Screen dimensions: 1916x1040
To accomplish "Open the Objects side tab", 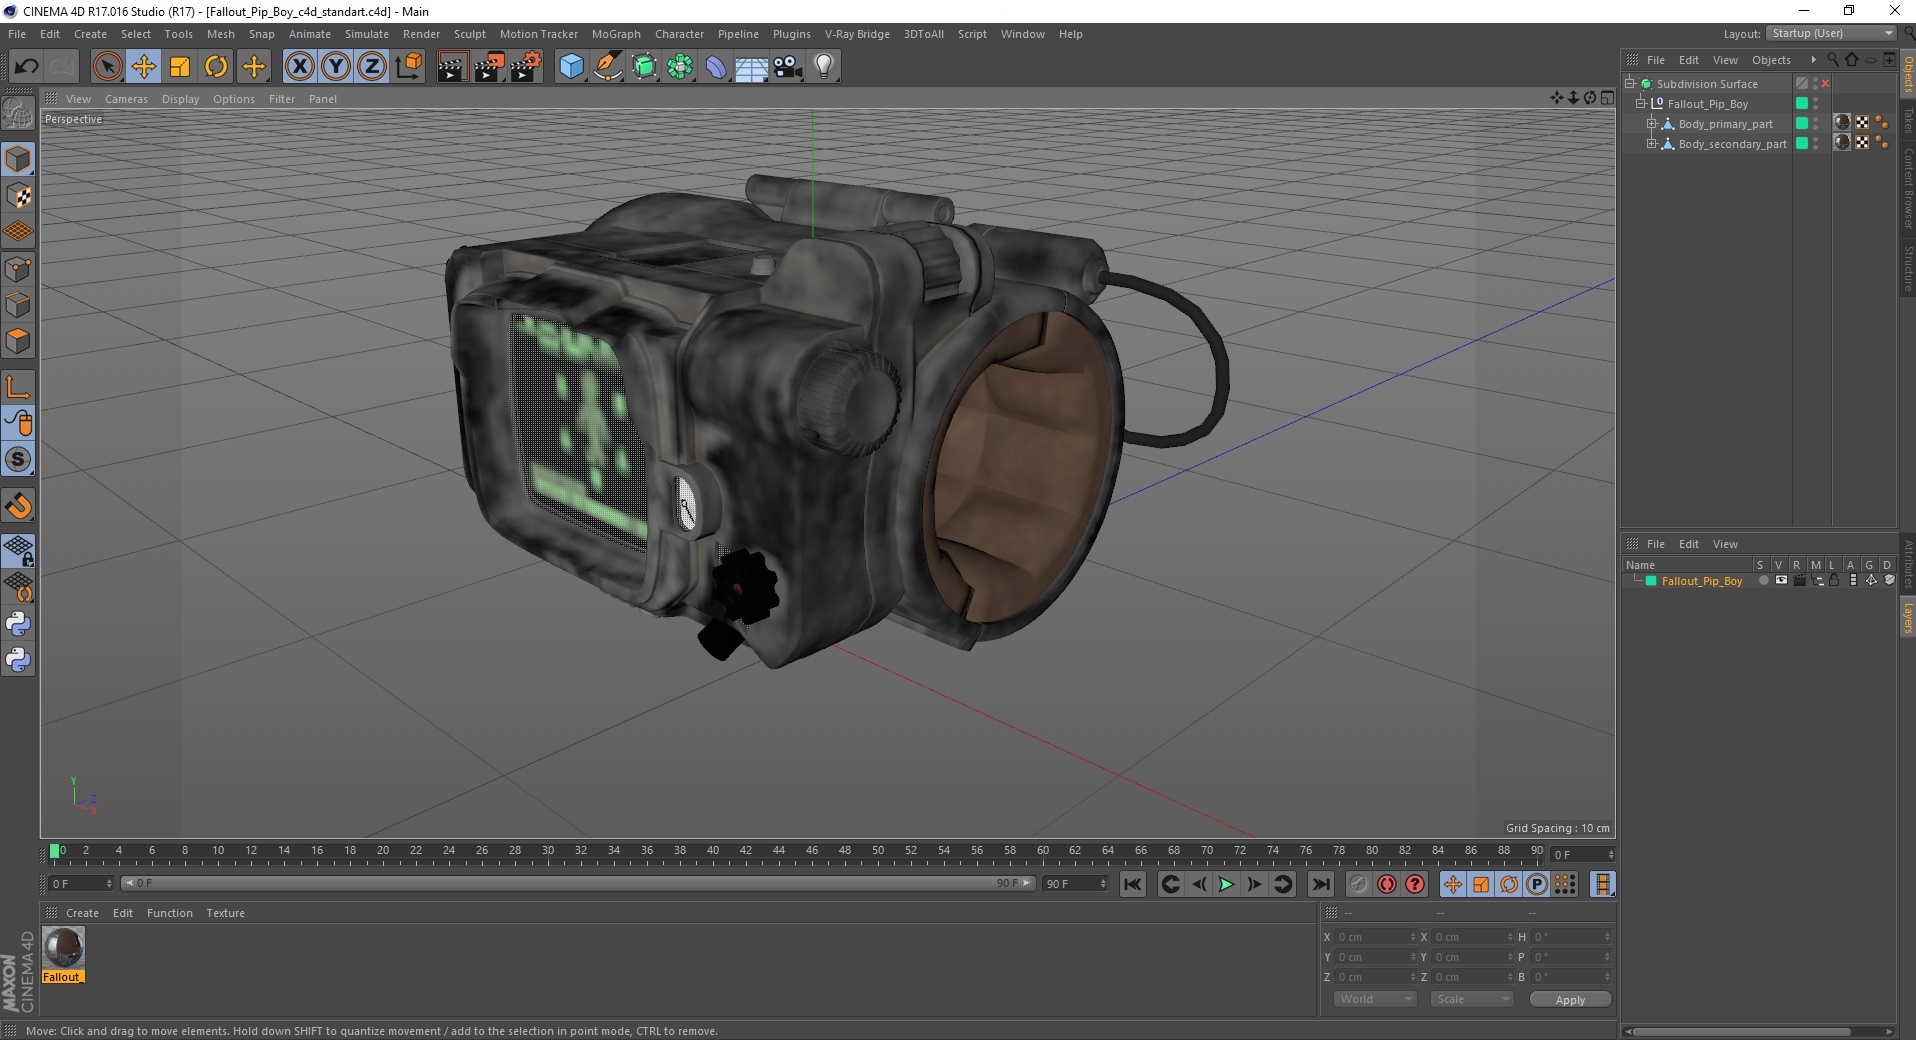I will (1907, 73).
